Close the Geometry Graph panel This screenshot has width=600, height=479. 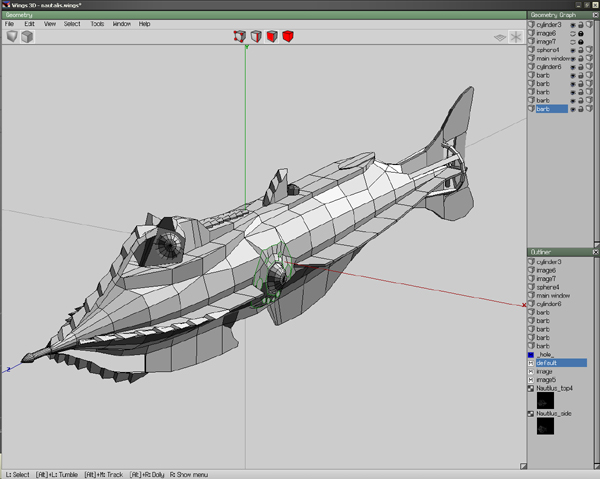click(x=594, y=15)
